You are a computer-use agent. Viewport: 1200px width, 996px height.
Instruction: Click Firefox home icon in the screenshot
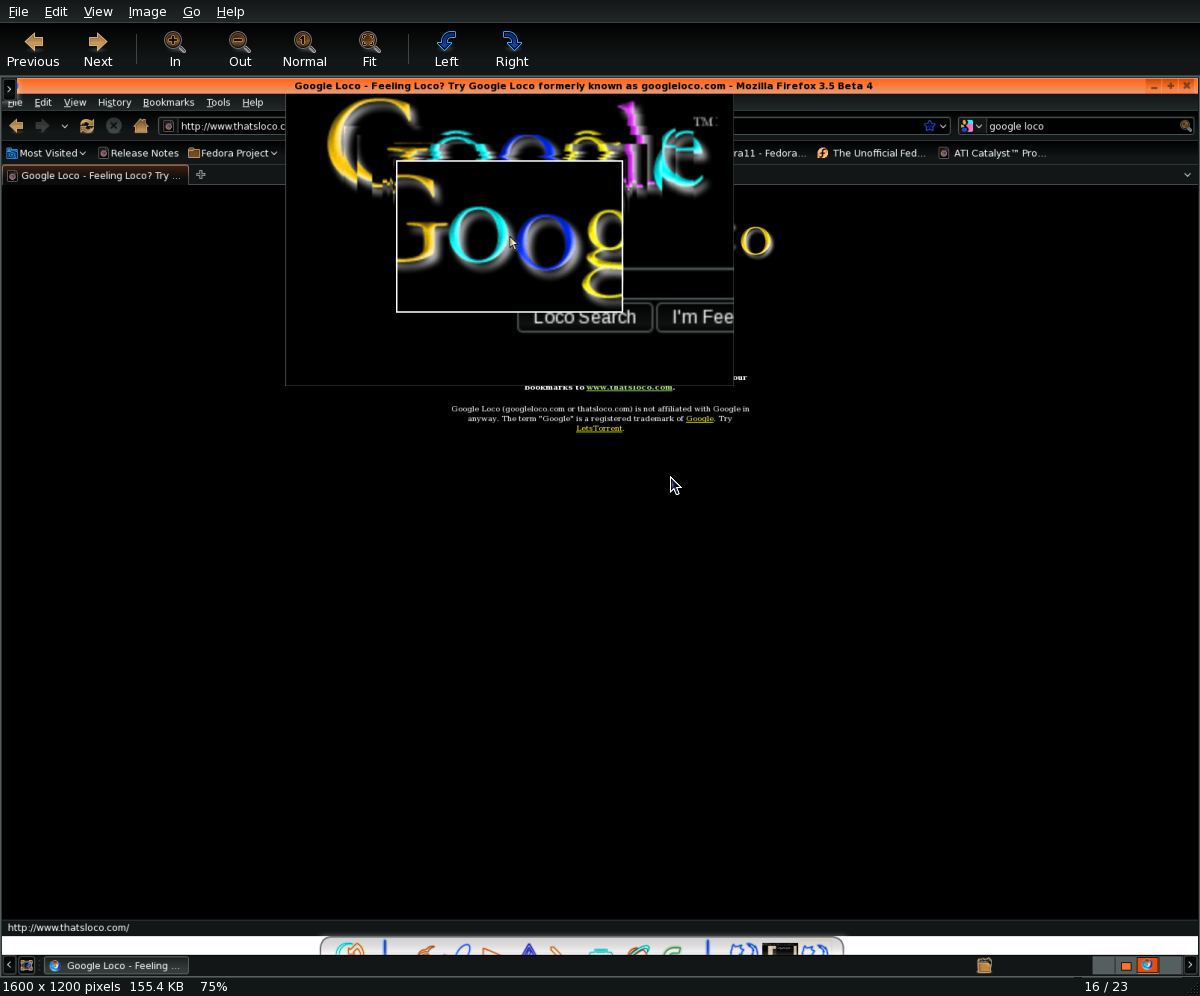141,126
